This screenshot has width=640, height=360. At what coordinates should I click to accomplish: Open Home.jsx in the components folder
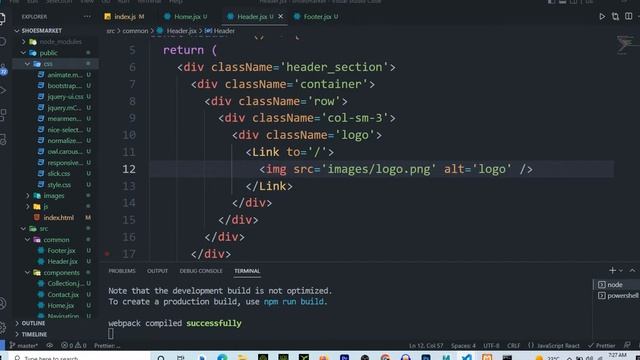click(60, 305)
